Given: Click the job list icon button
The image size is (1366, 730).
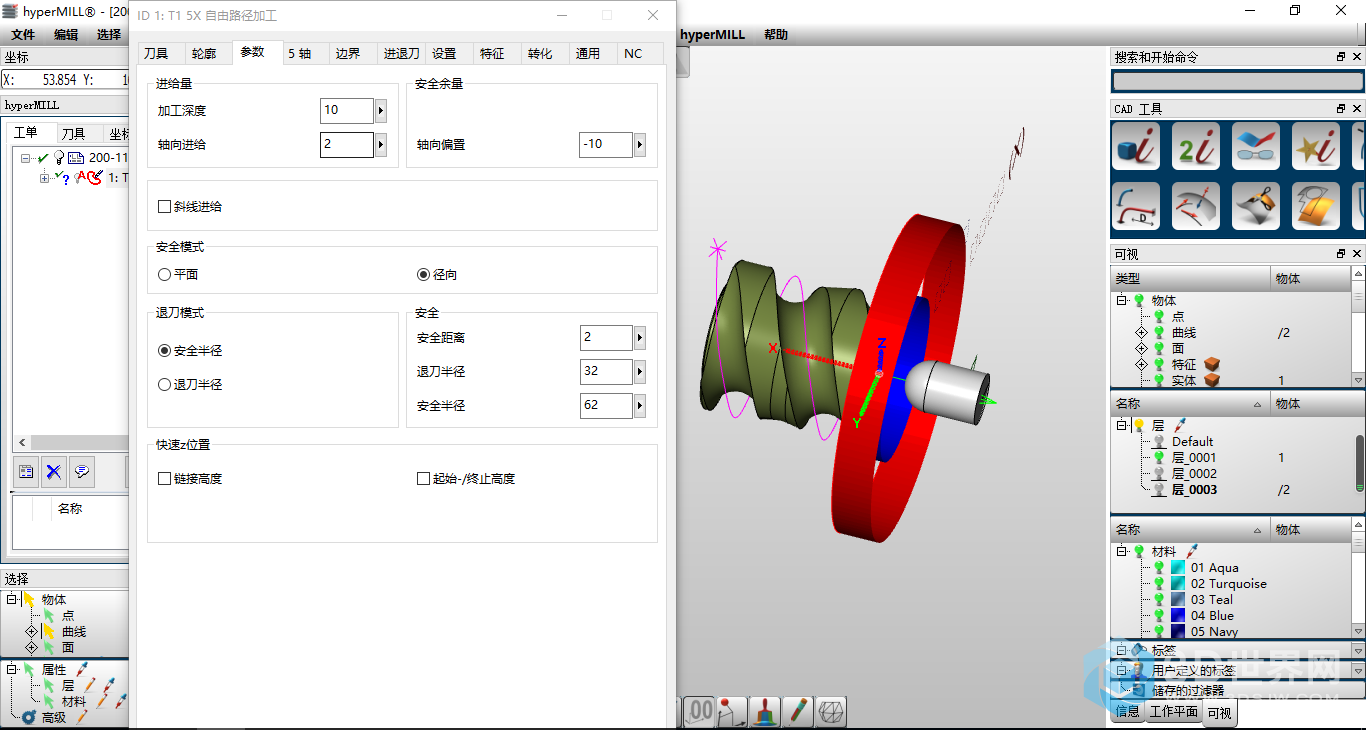Looking at the screenshot, I should coord(26,471).
